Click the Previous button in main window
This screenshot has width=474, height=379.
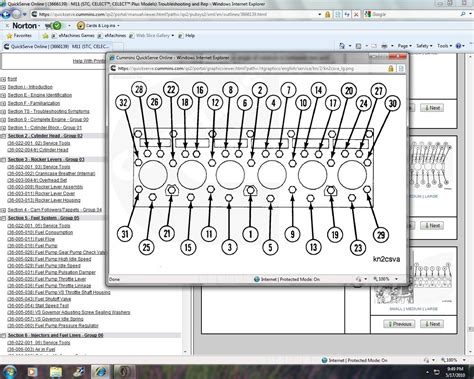pos(399,324)
